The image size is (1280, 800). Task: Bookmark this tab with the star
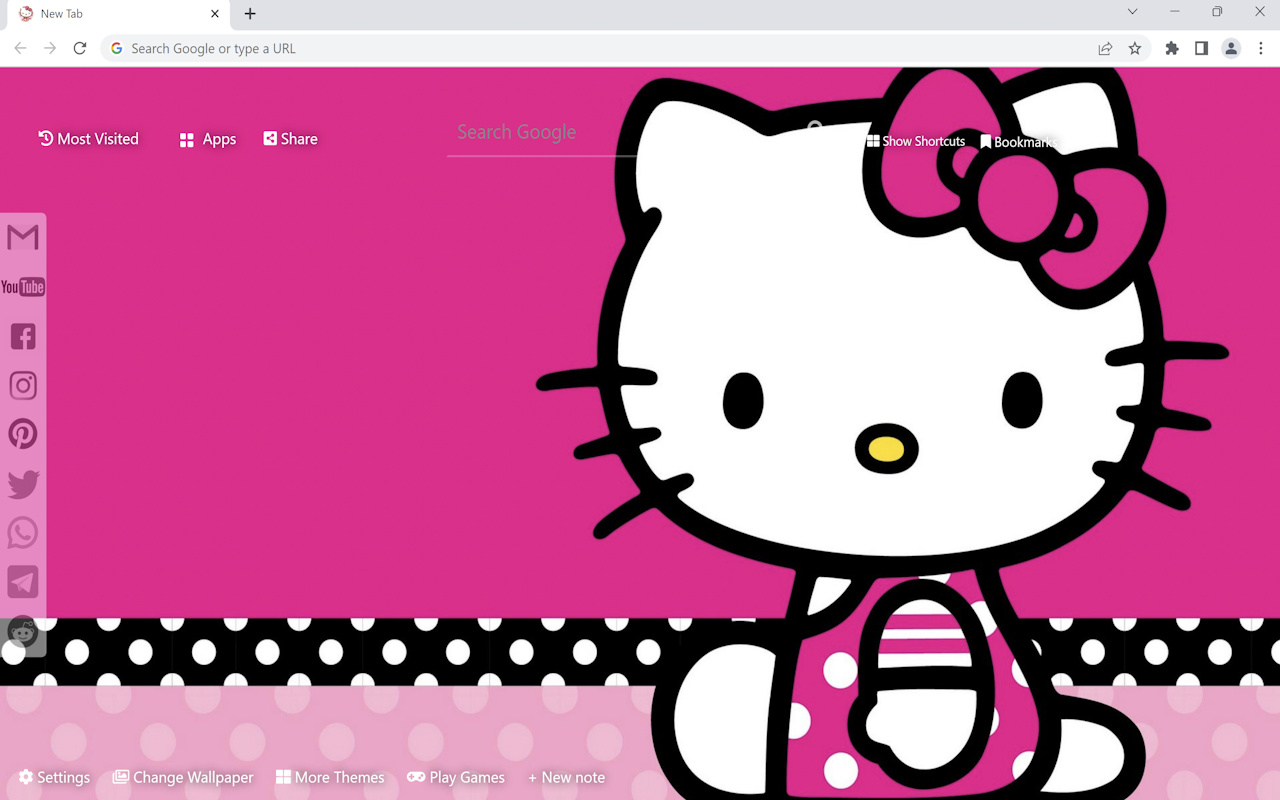click(x=1135, y=48)
